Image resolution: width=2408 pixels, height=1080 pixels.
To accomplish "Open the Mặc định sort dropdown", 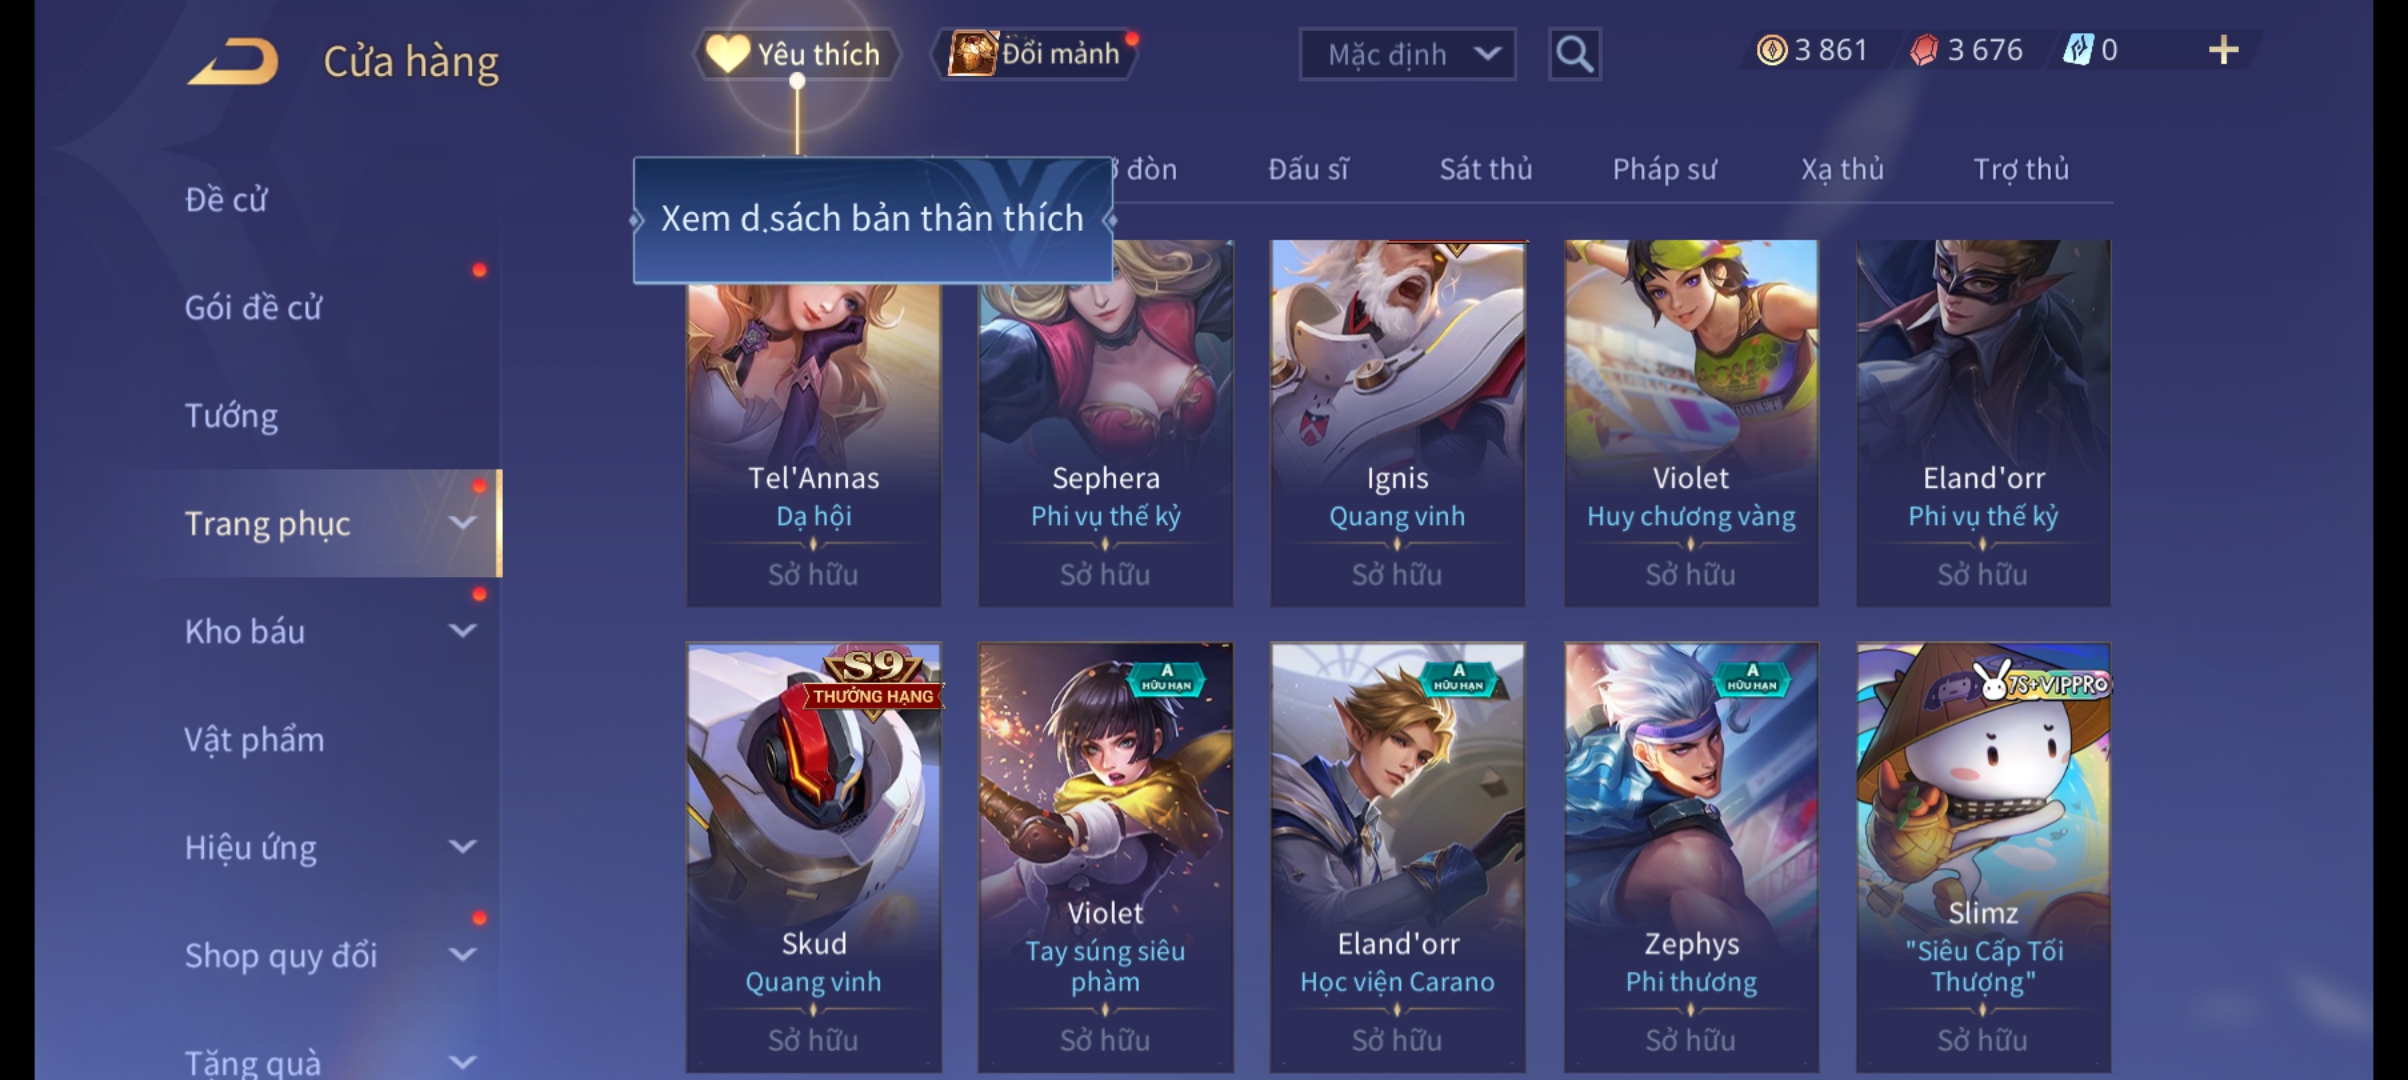I will point(1407,54).
